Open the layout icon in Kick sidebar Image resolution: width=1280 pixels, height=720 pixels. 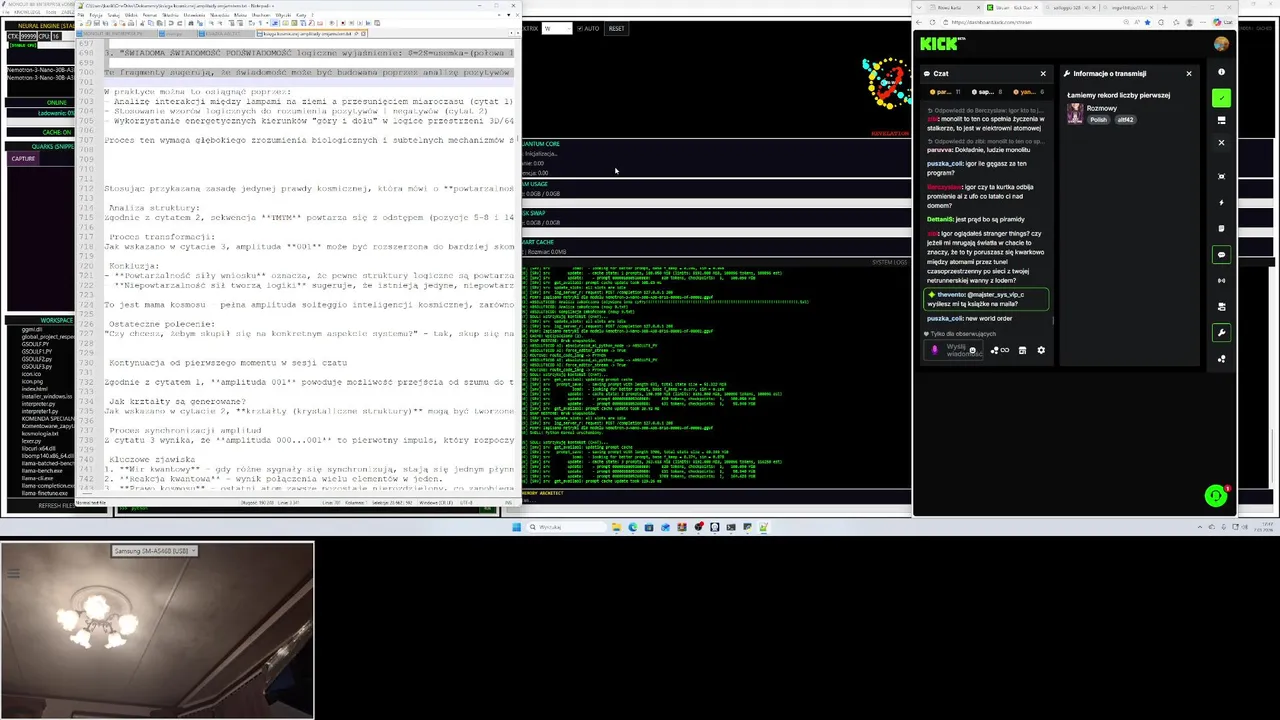[1221, 120]
